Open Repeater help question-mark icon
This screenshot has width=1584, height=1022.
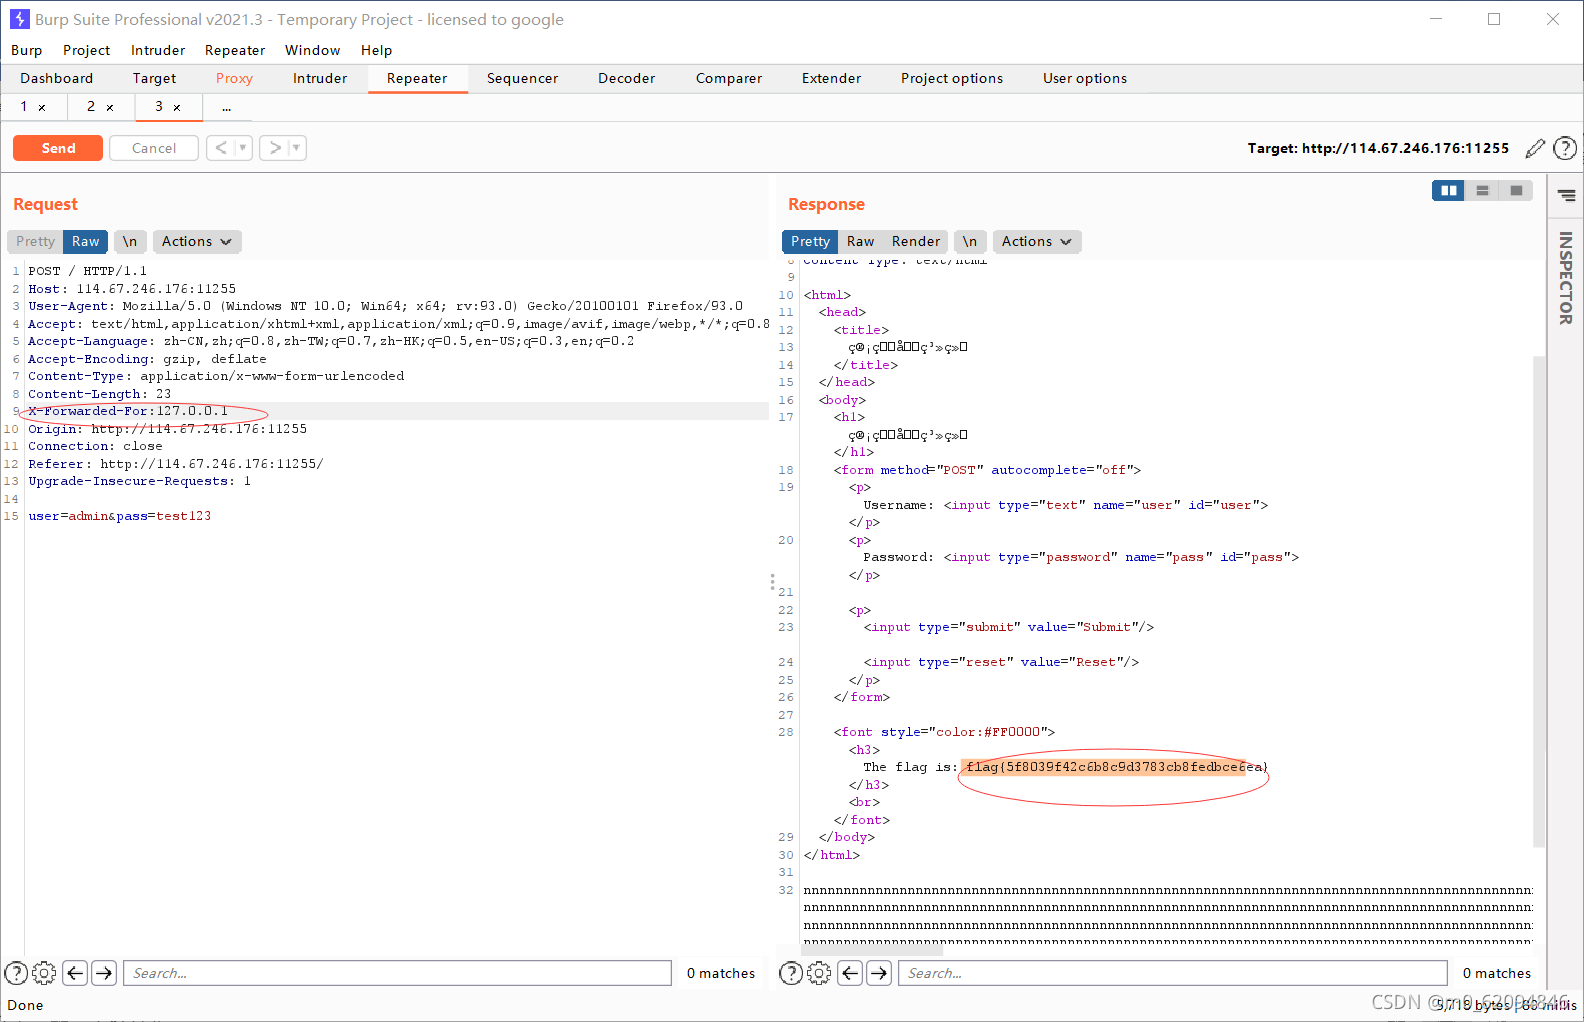(1565, 148)
